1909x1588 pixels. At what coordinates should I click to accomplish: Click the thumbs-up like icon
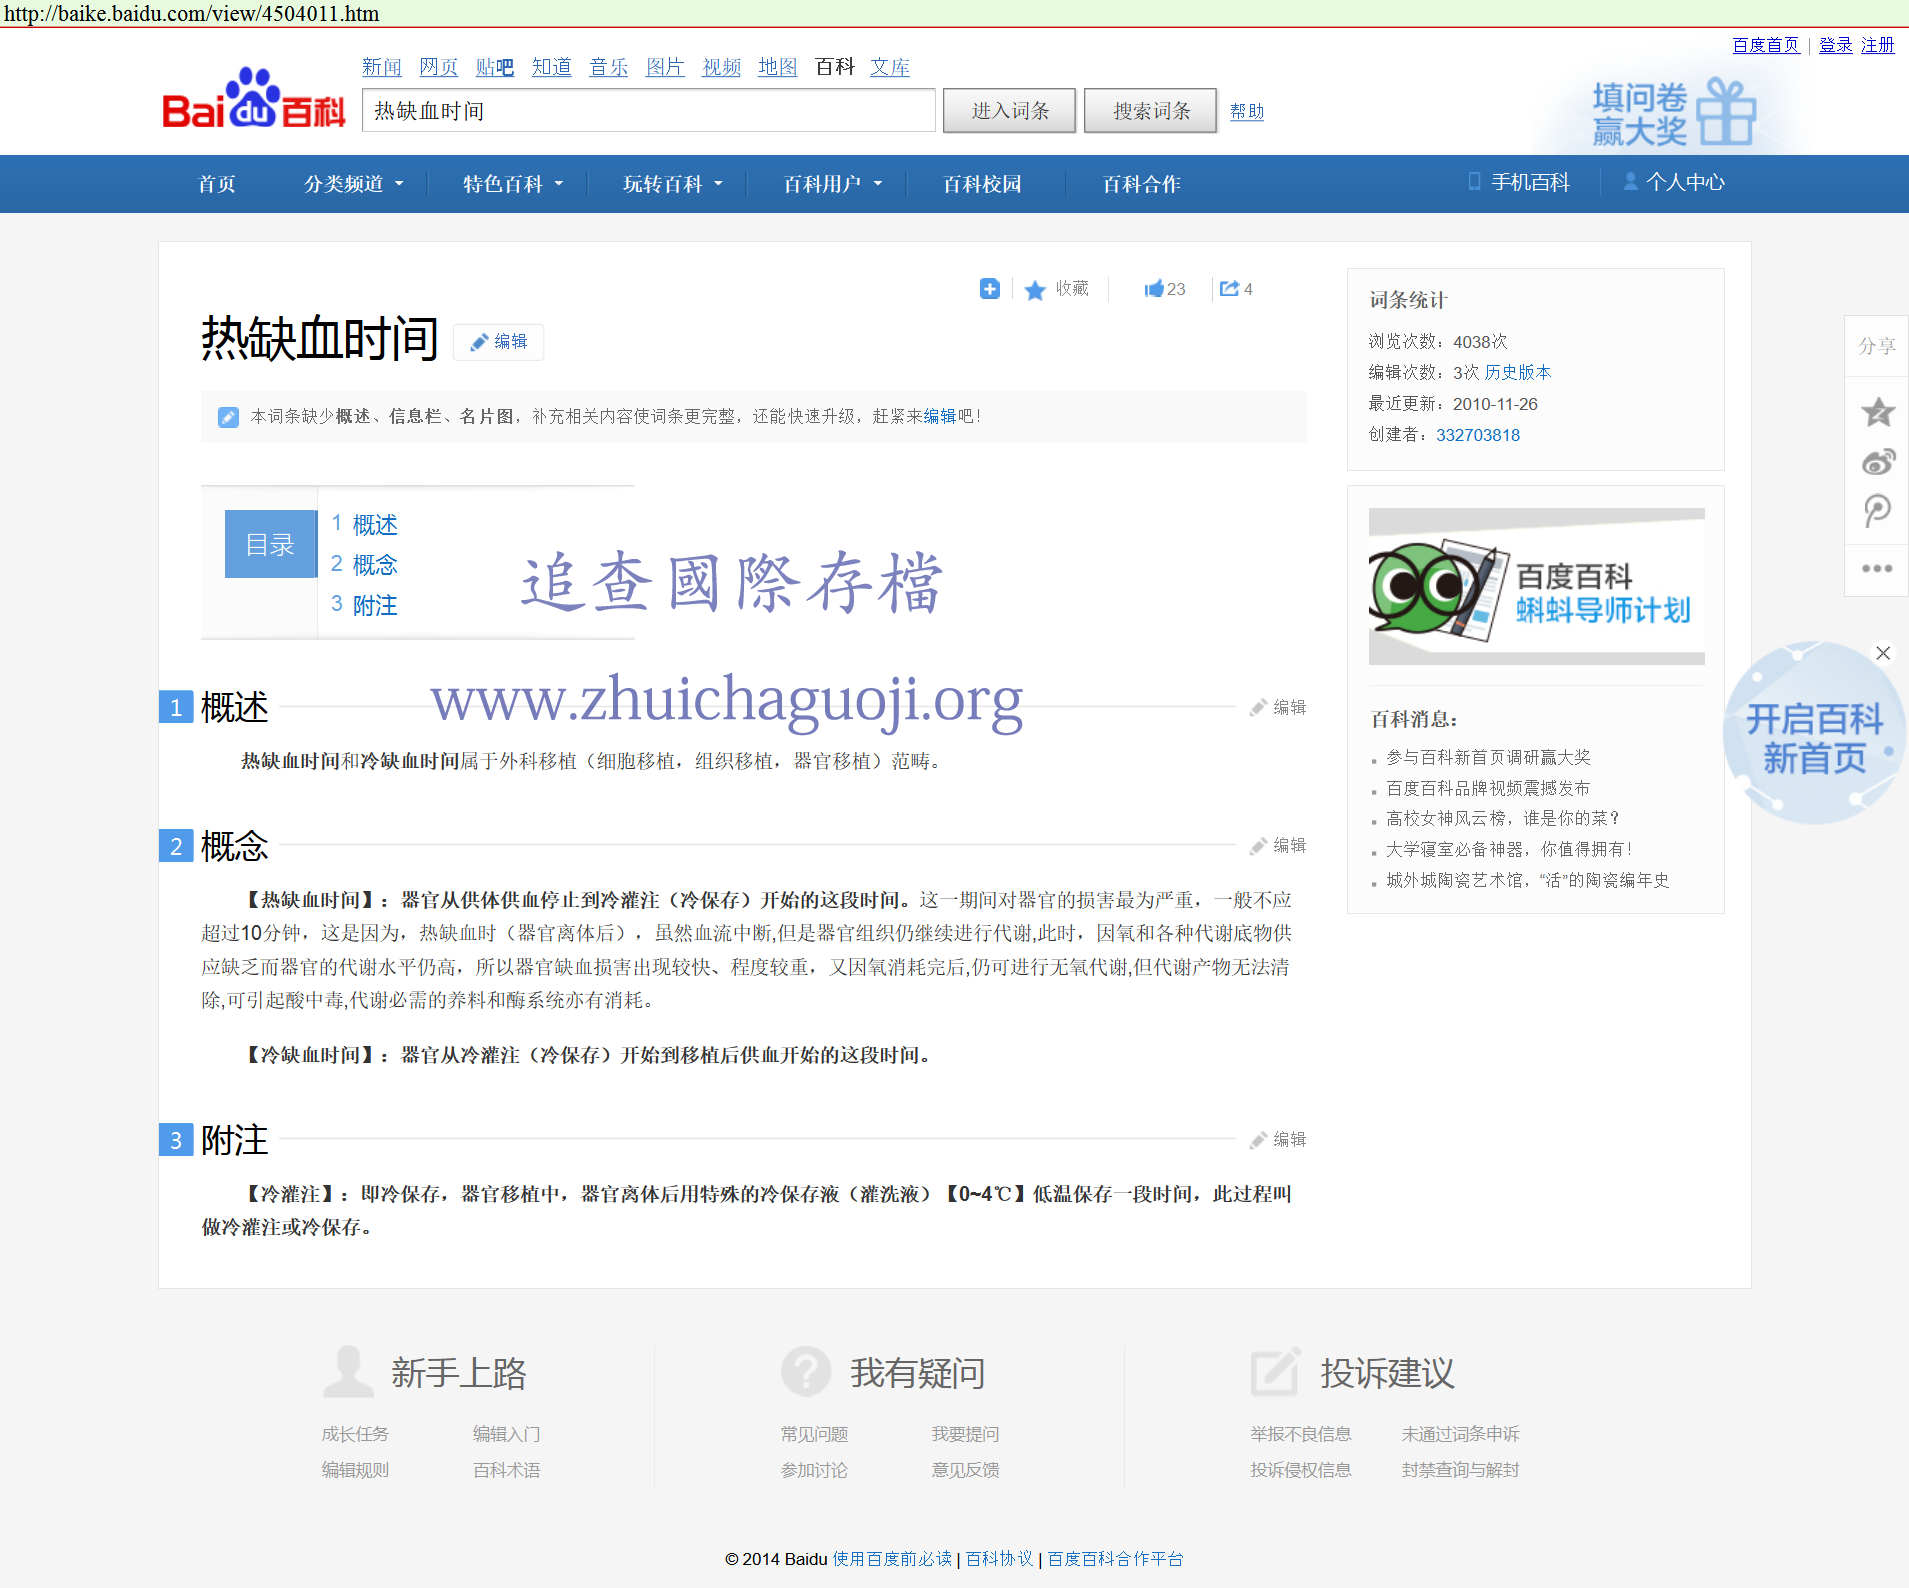(1154, 289)
